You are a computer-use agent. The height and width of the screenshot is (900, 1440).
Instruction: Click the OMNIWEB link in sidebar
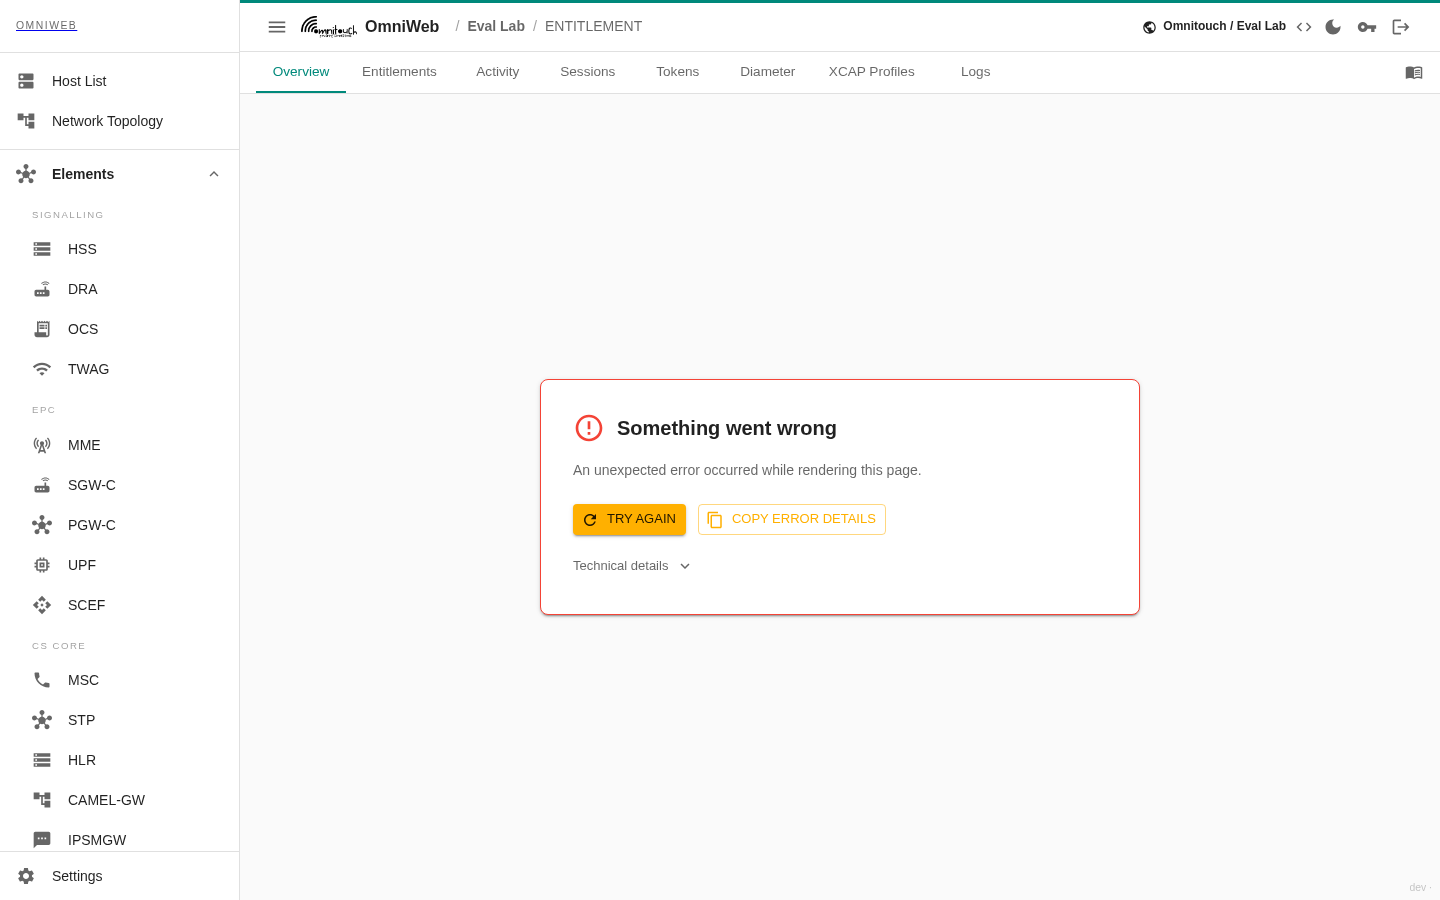(x=46, y=26)
